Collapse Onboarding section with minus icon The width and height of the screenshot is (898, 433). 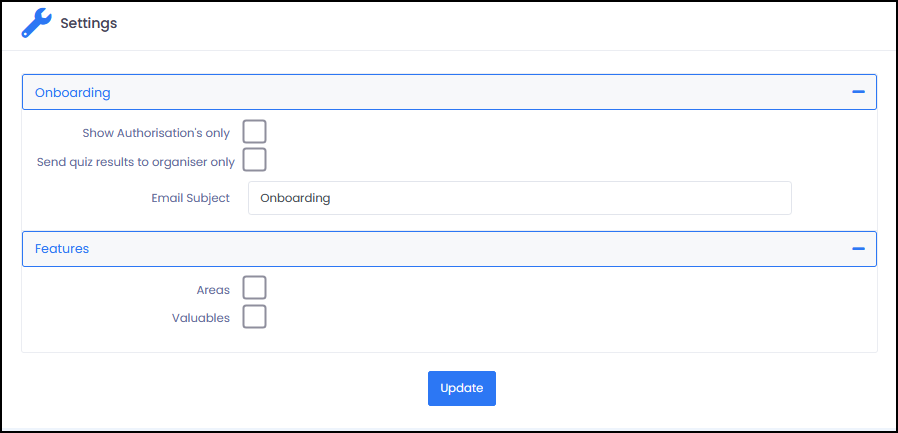point(858,92)
